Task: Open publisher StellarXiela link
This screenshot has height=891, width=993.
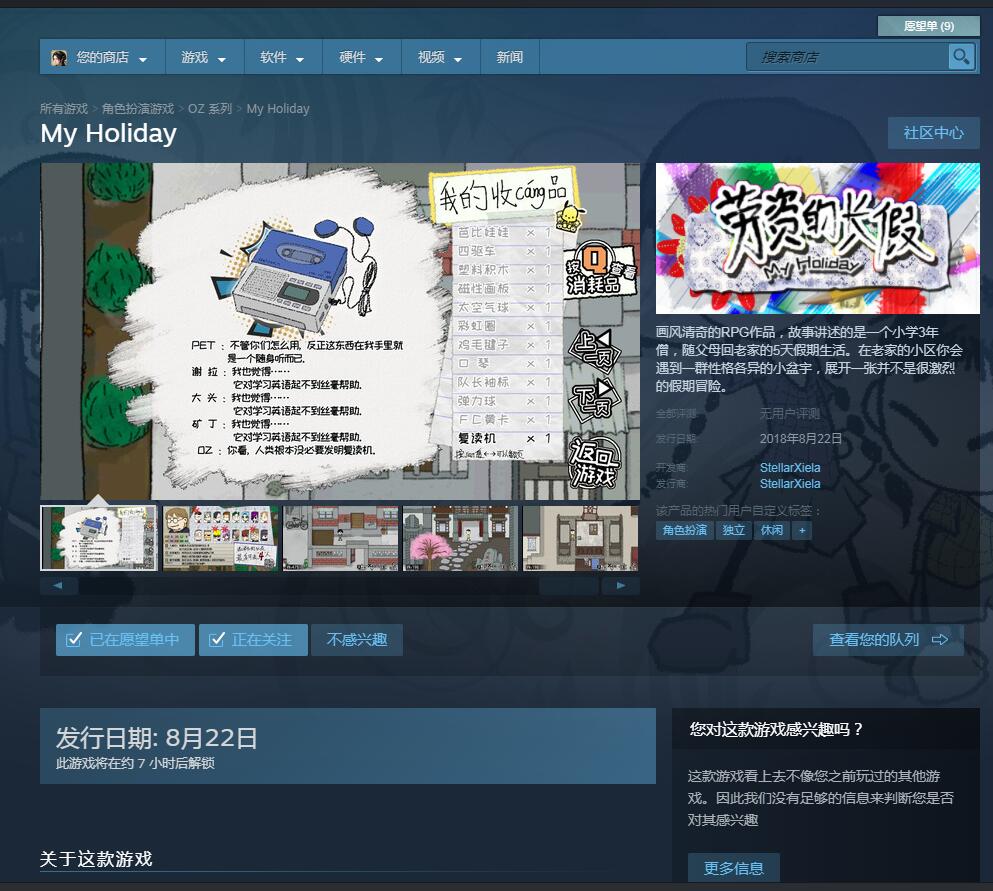Action: point(790,483)
